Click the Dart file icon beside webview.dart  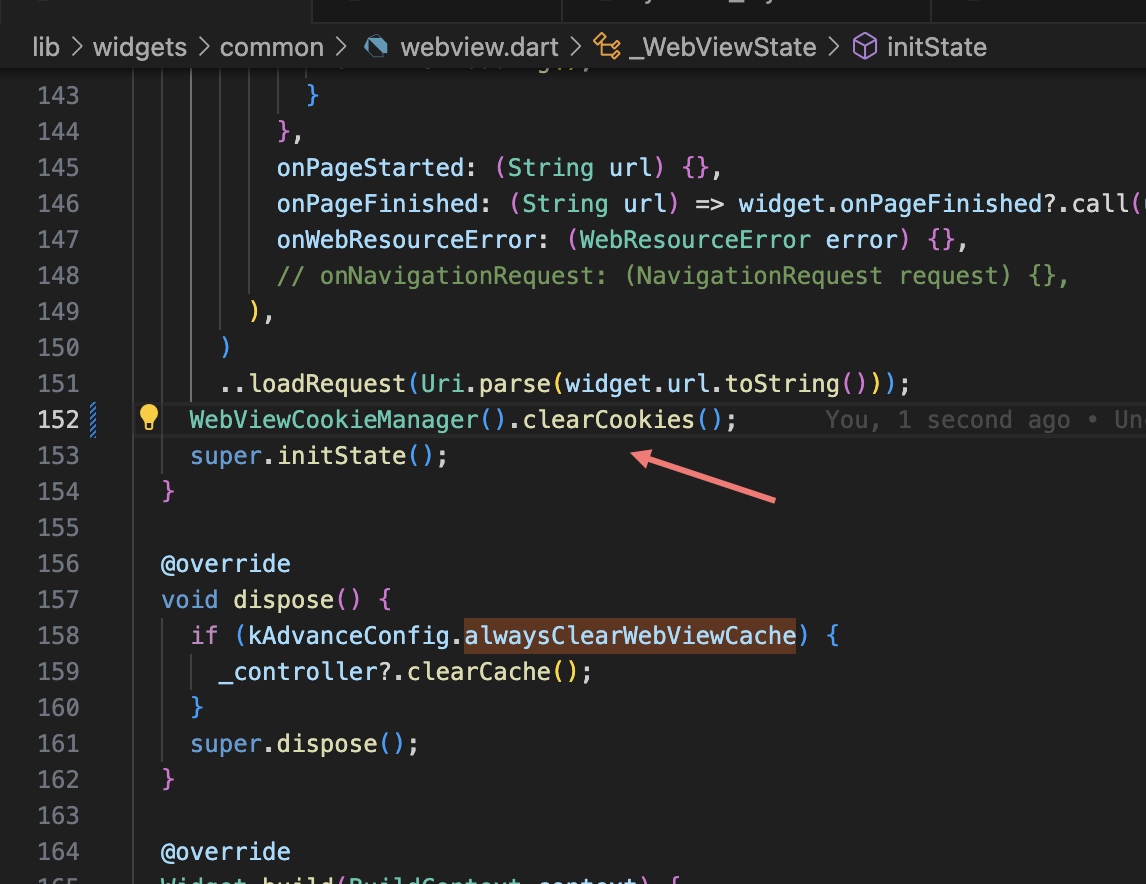[x=374, y=46]
